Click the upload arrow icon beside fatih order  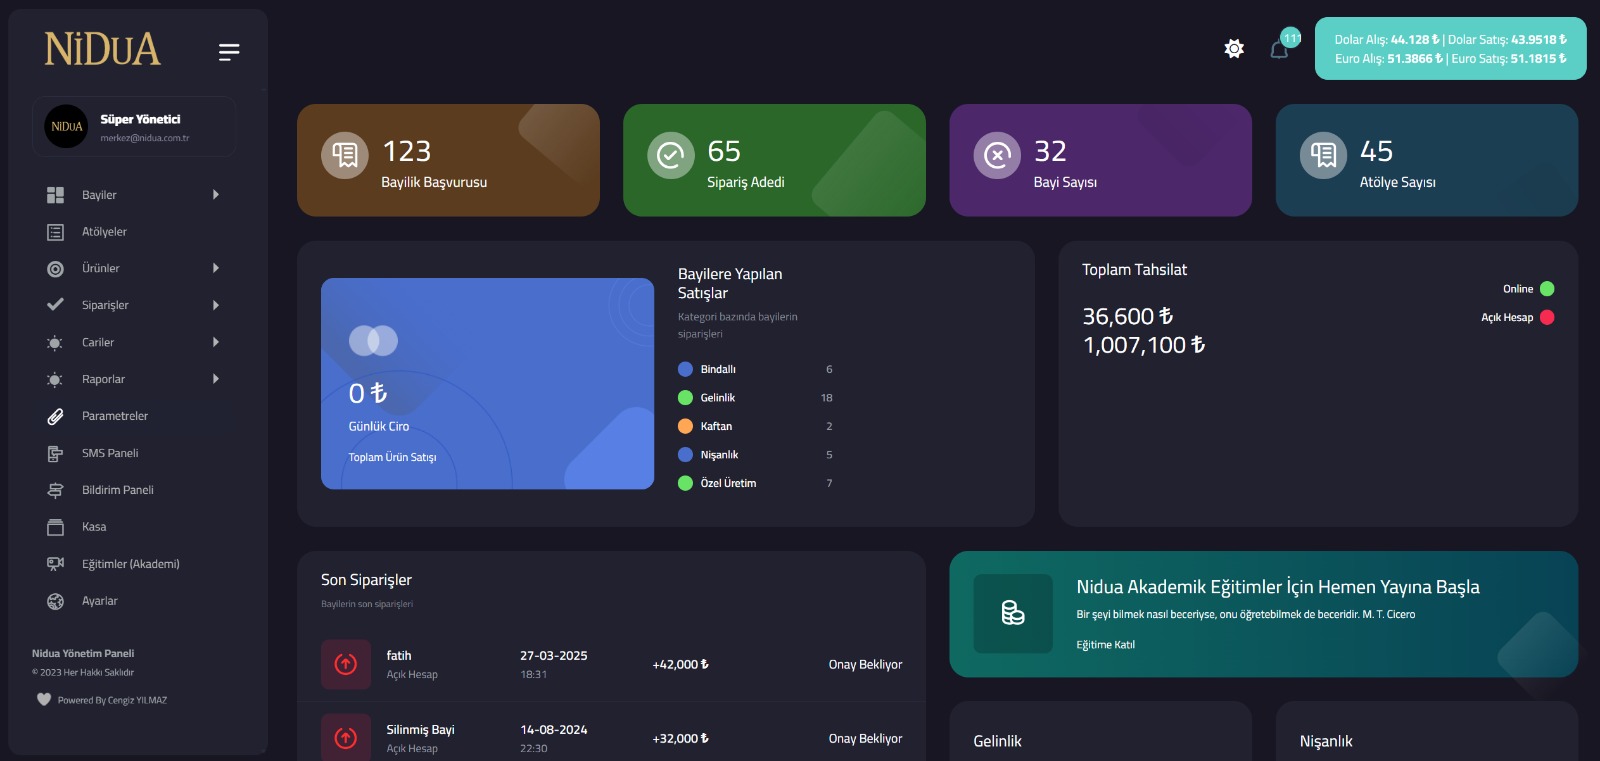[x=346, y=664]
